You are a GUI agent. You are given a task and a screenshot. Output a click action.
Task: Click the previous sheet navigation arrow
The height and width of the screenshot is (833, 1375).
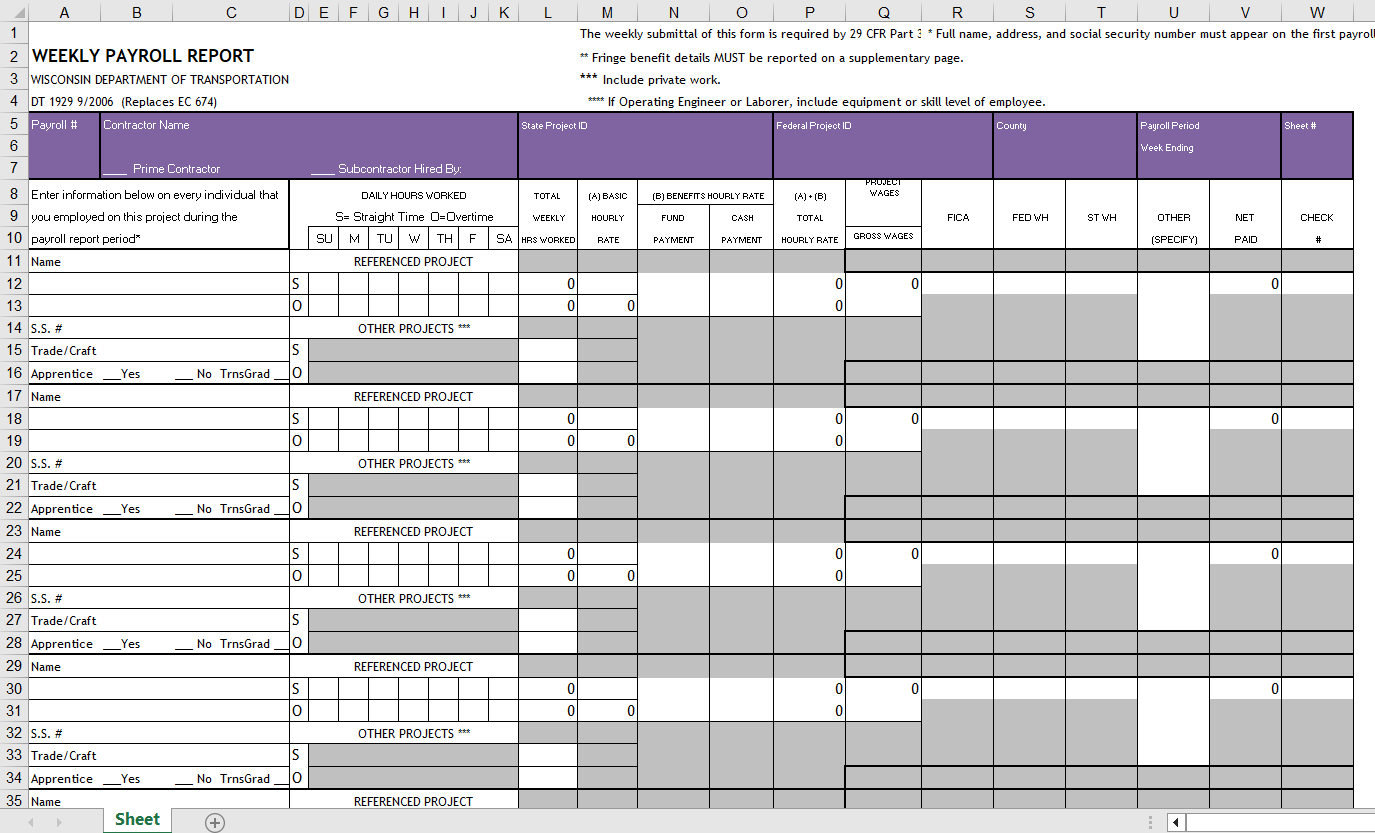coord(31,822)
